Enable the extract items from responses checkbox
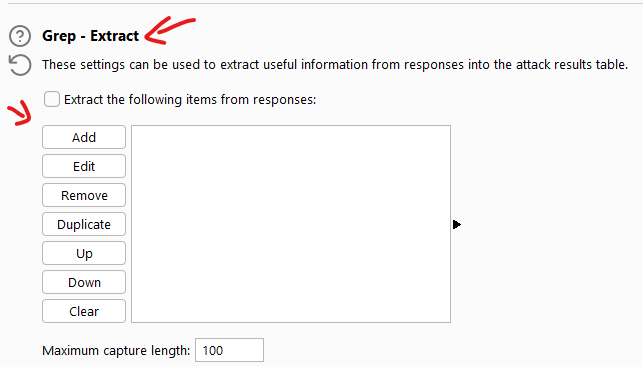Viewport: 643px width, 367px height. [52, 99]
